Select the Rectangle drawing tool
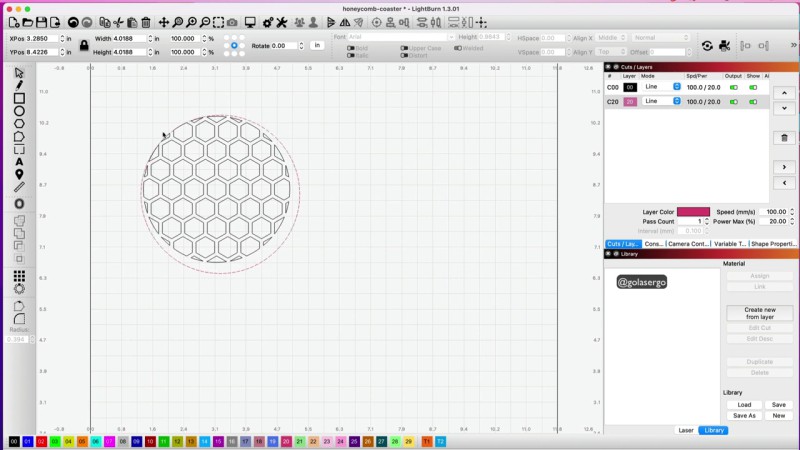 click(x=19, y=99)
